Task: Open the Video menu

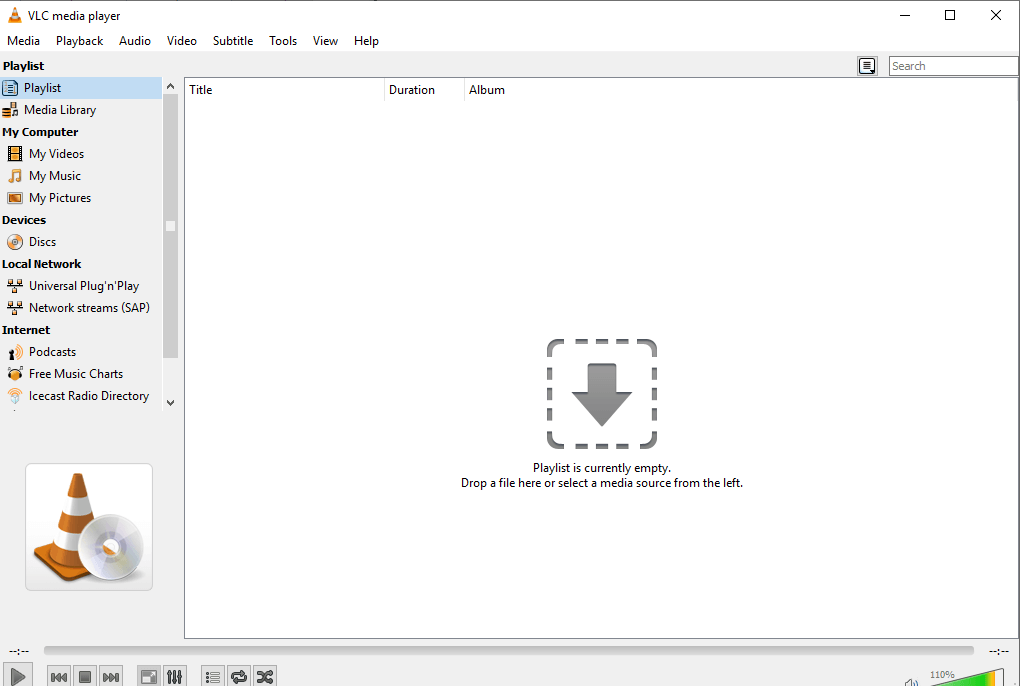Action: [x=181, y=41]
